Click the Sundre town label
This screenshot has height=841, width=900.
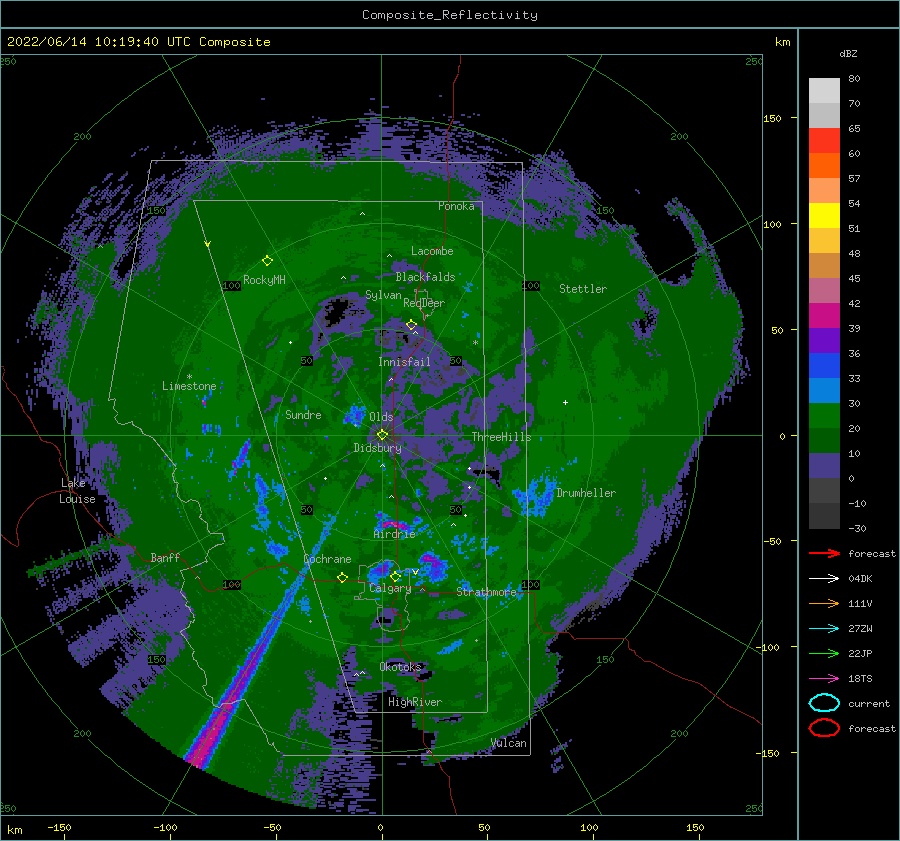303,414
